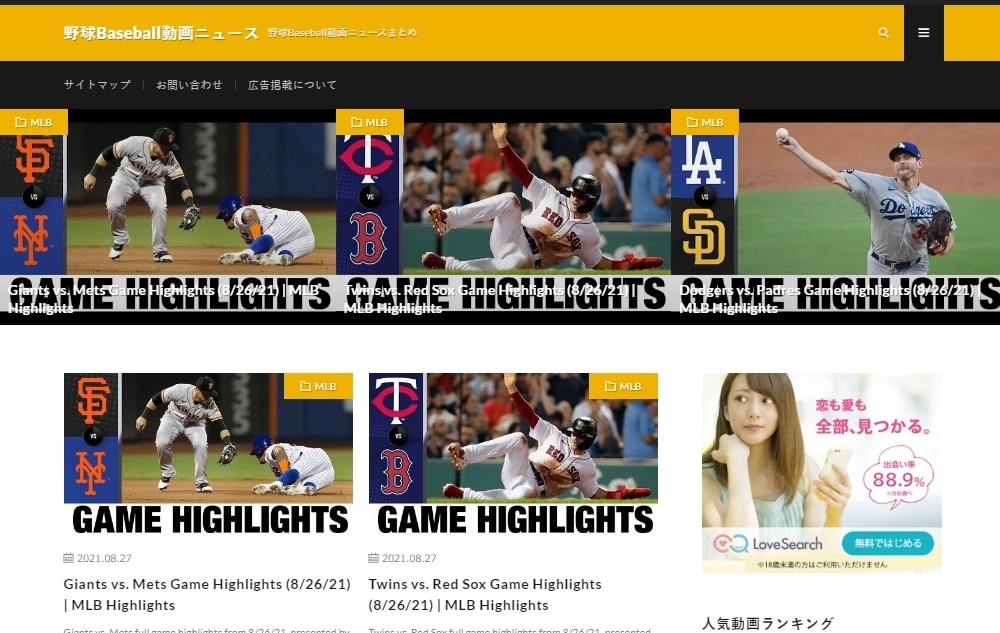Open the LoveSearch advertisement banner
The image size is (1000, 633).
click(821, 472)
